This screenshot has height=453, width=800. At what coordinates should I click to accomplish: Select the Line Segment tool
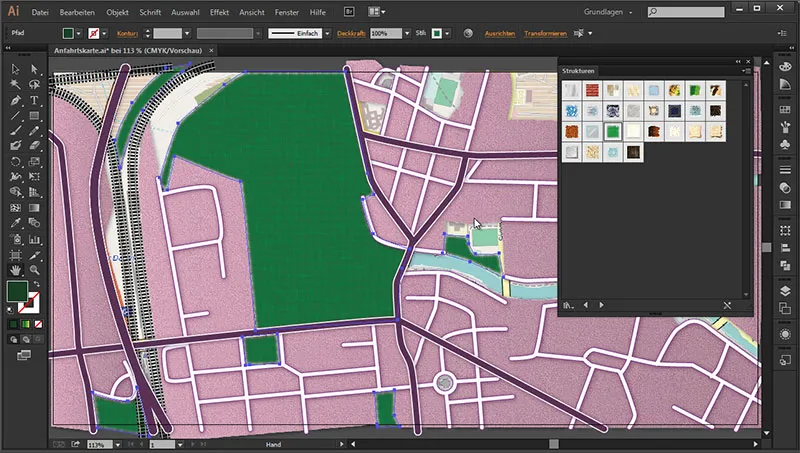click(x=15, y=116)
